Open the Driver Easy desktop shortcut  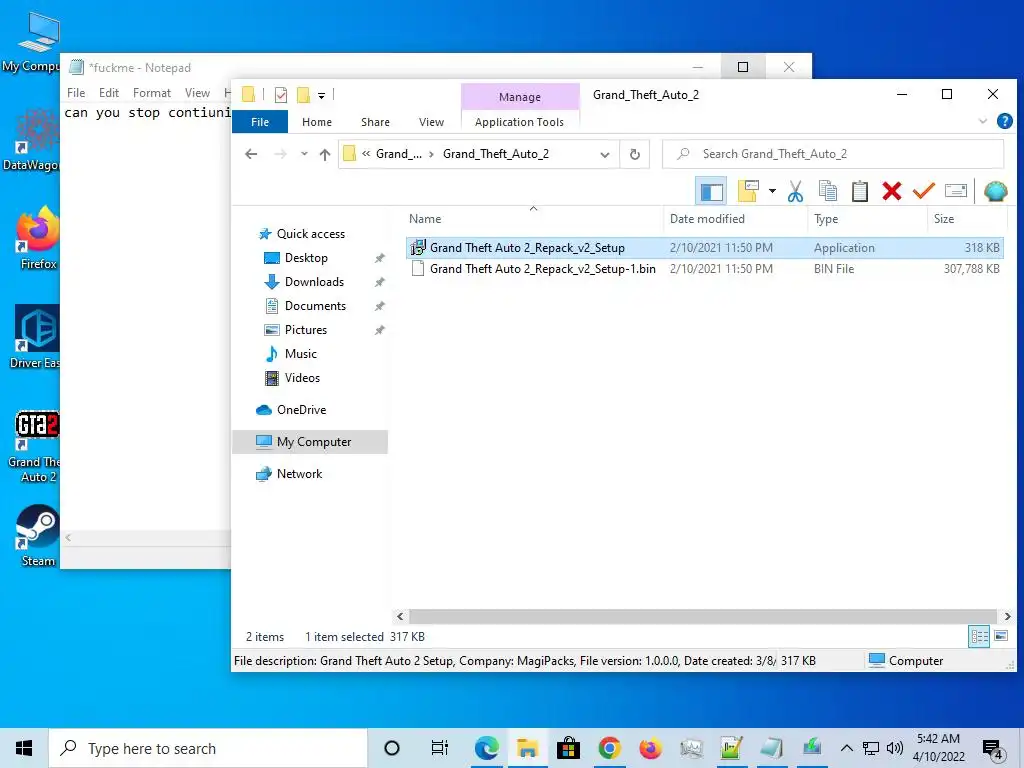37,337
